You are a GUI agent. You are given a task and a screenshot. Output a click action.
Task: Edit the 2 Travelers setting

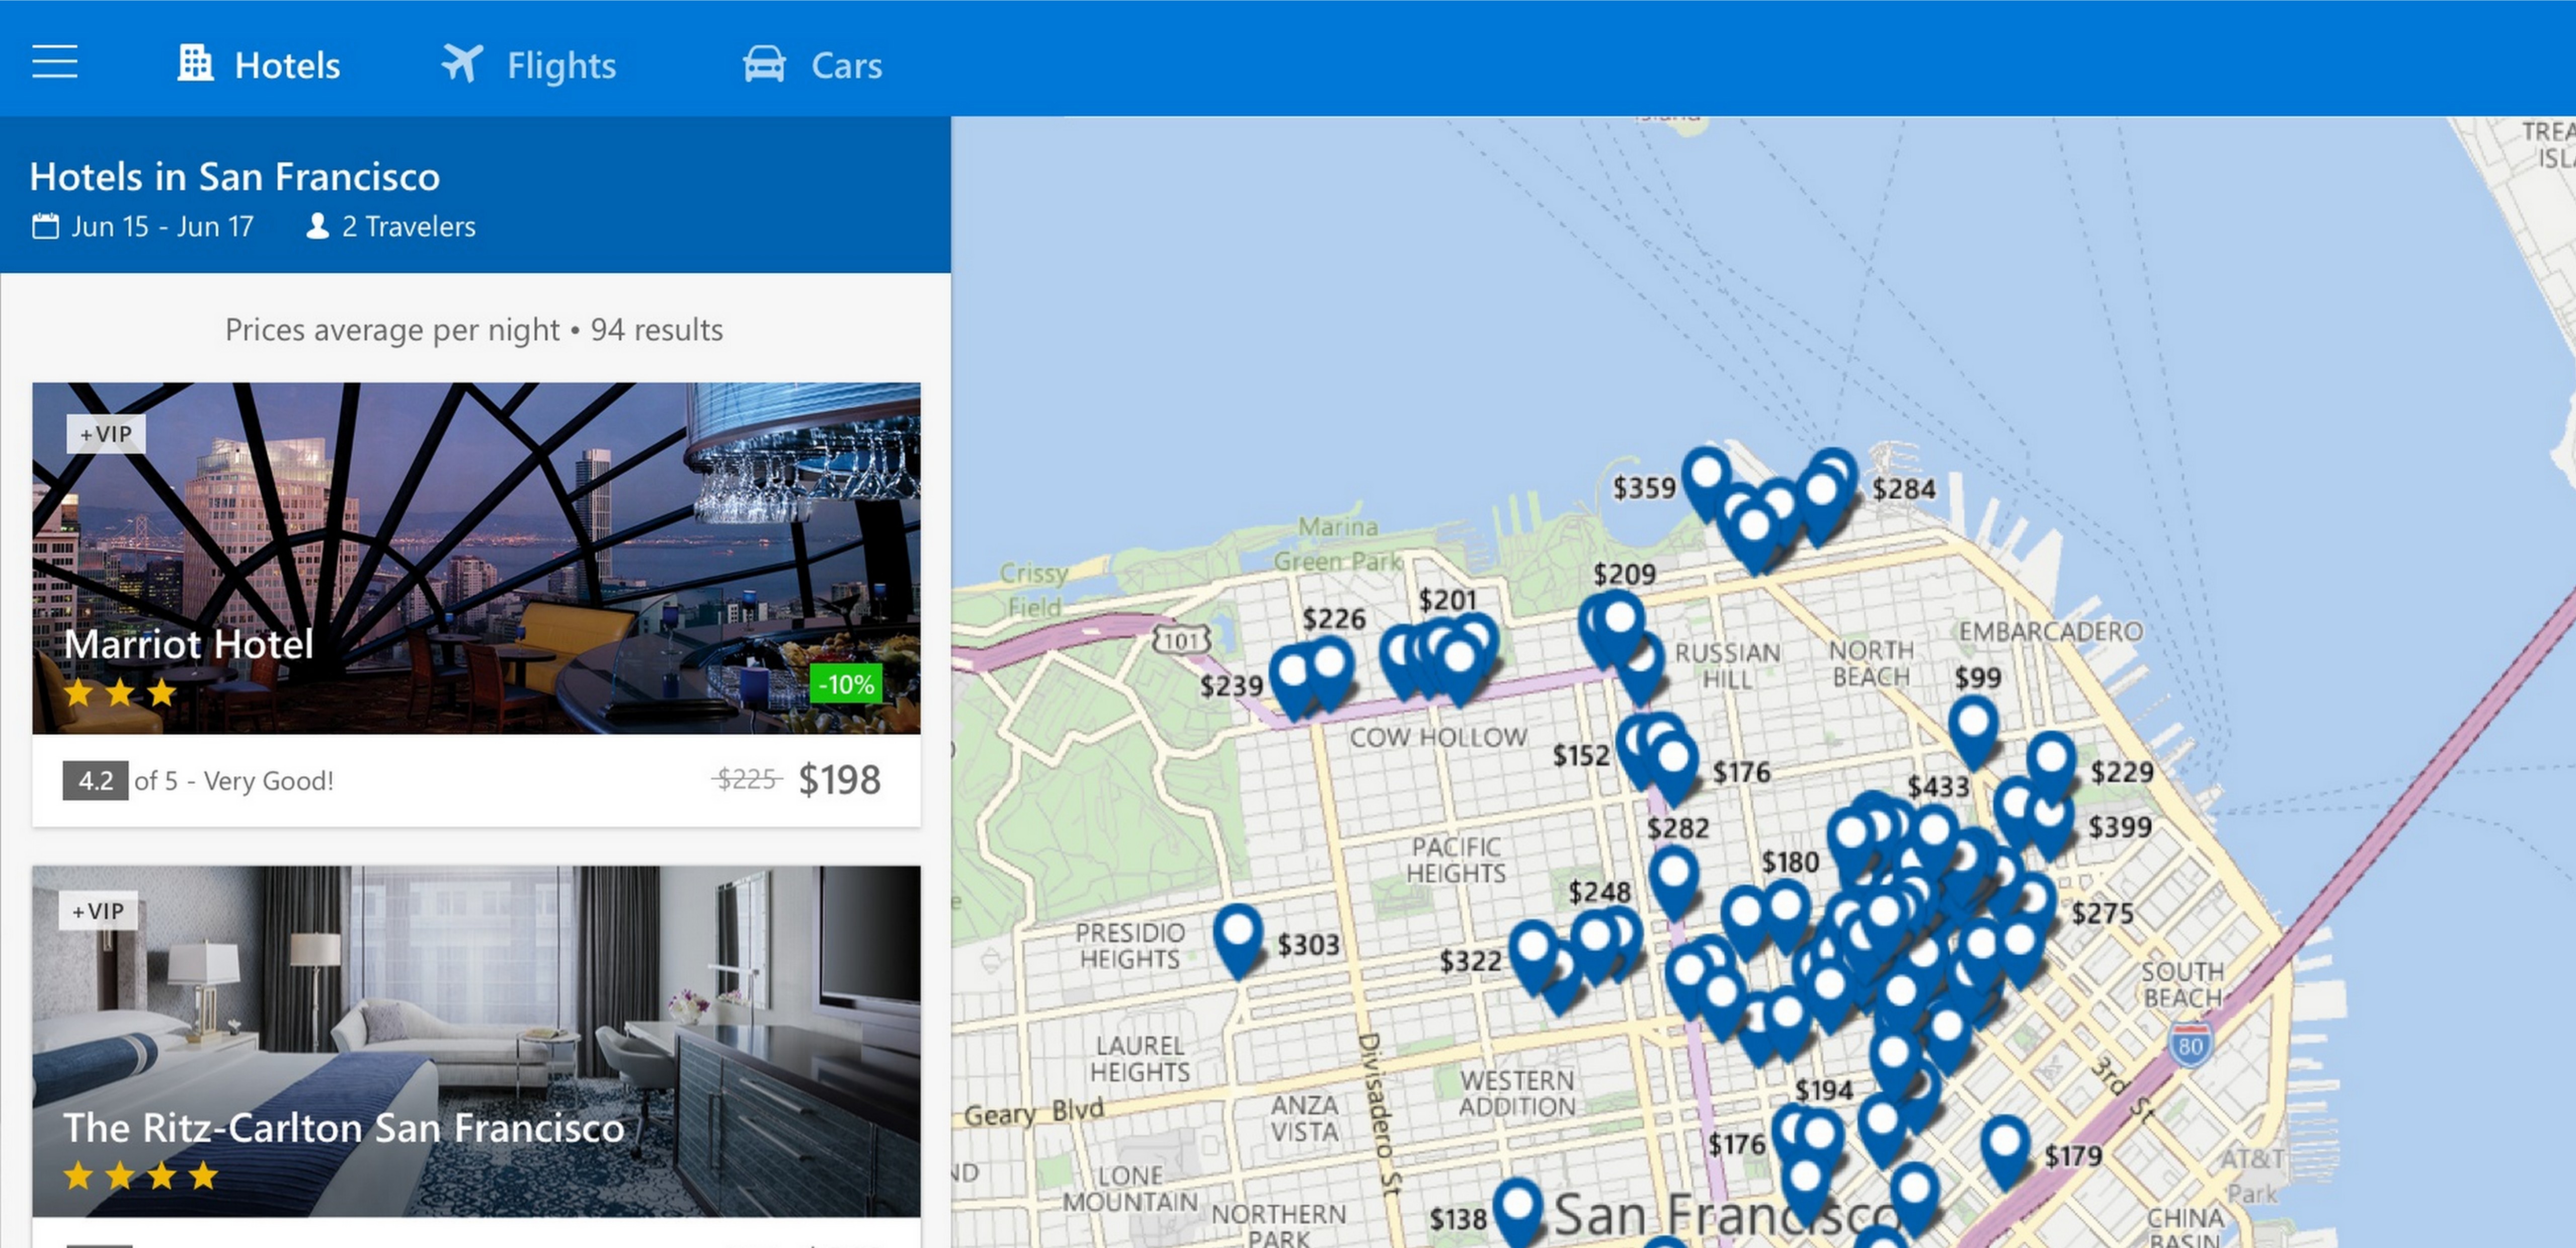coord(408,227)
